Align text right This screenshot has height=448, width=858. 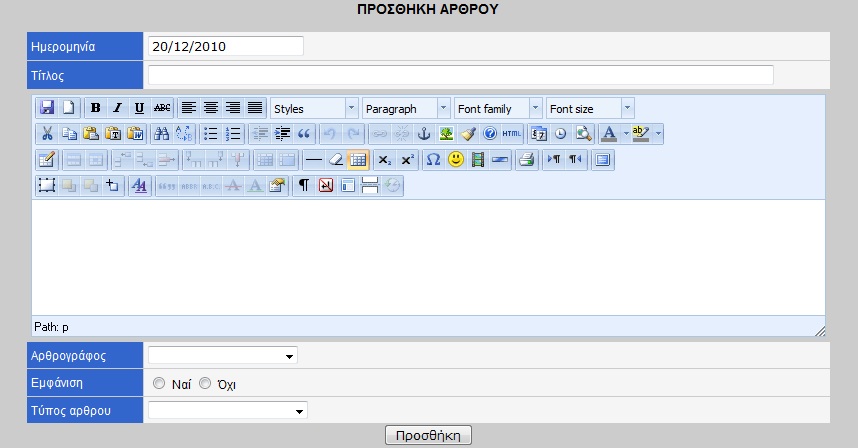233,108
